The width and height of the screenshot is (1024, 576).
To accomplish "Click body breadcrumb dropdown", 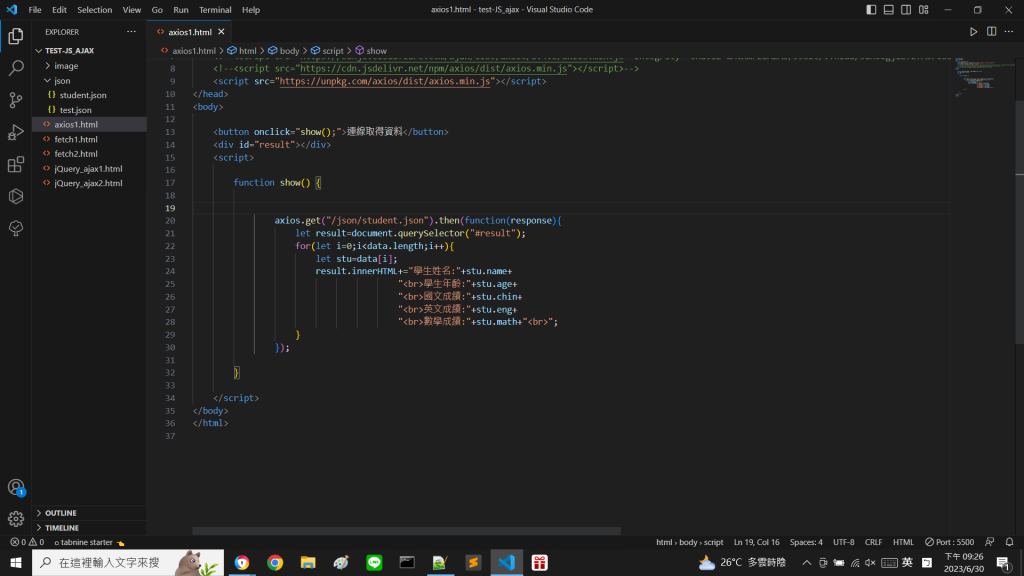I will coord(283,50).
